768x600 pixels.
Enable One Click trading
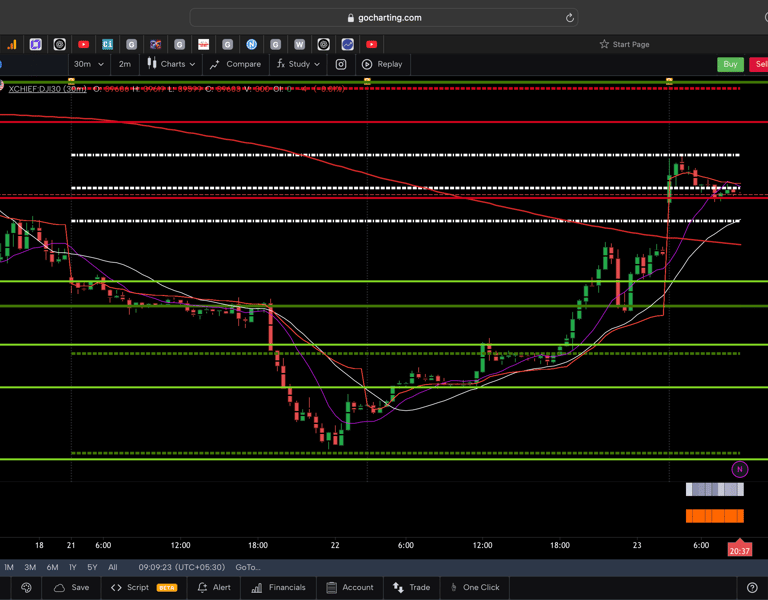(474, 587)
